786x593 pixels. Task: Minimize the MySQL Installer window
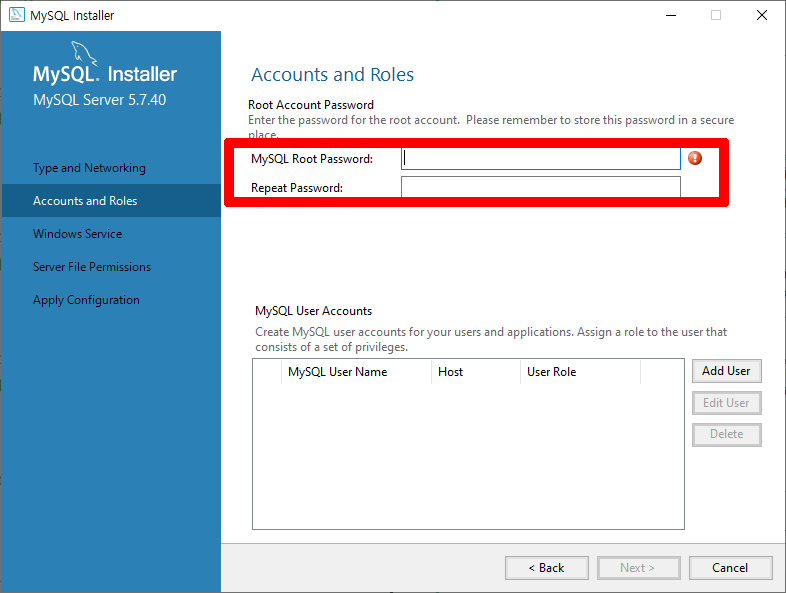pyautogui.click(x=671, y=16)
